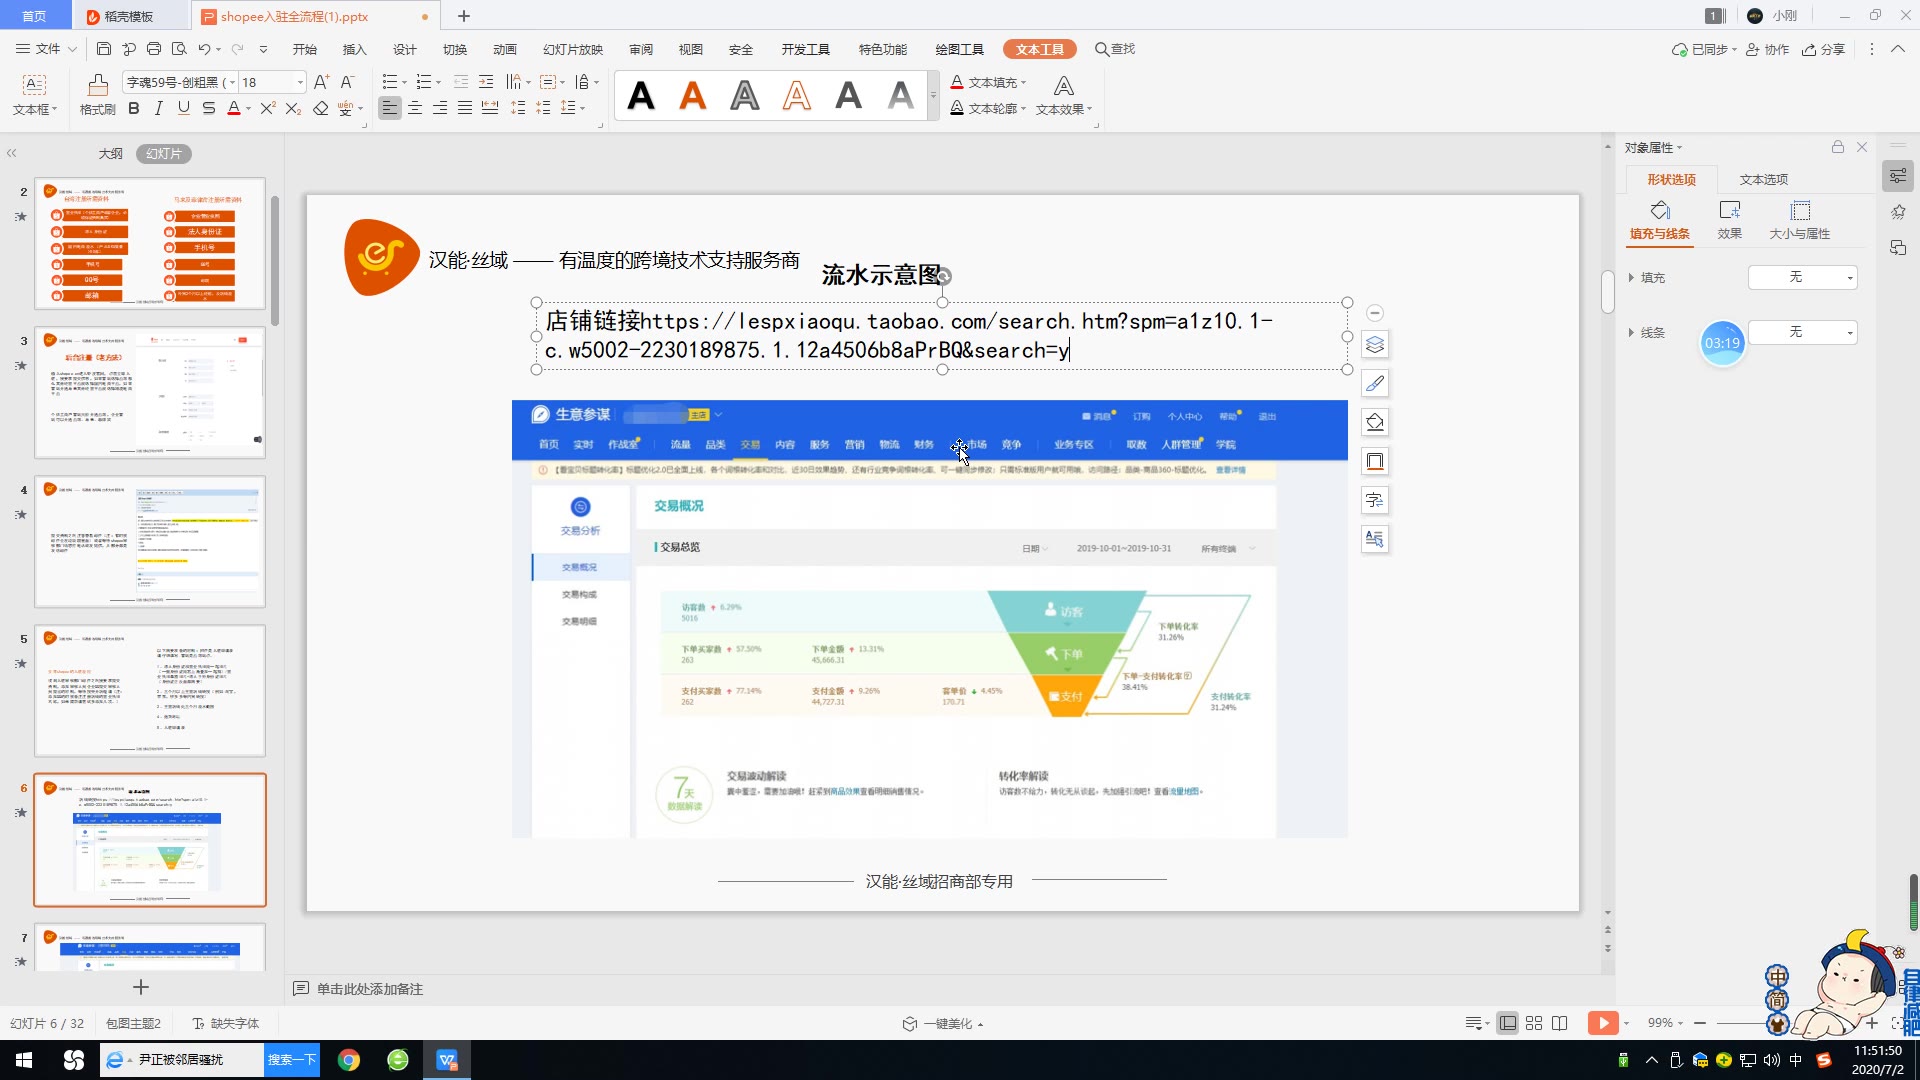Click the text selection floating icon
This screenshot has height=1080, width=1920.
tap(1375, 539)
